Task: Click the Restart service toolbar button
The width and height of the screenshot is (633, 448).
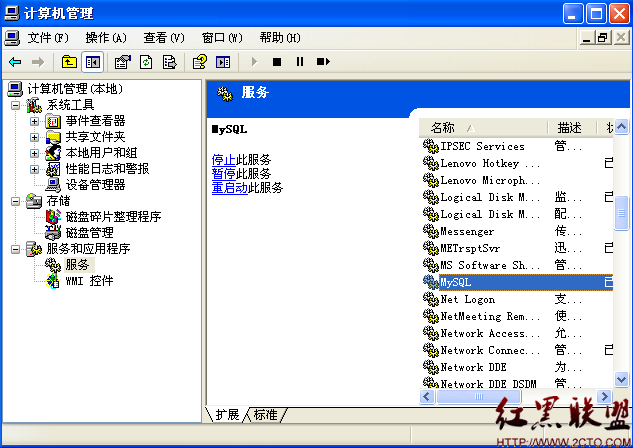Action: click(x=323, y=62)
